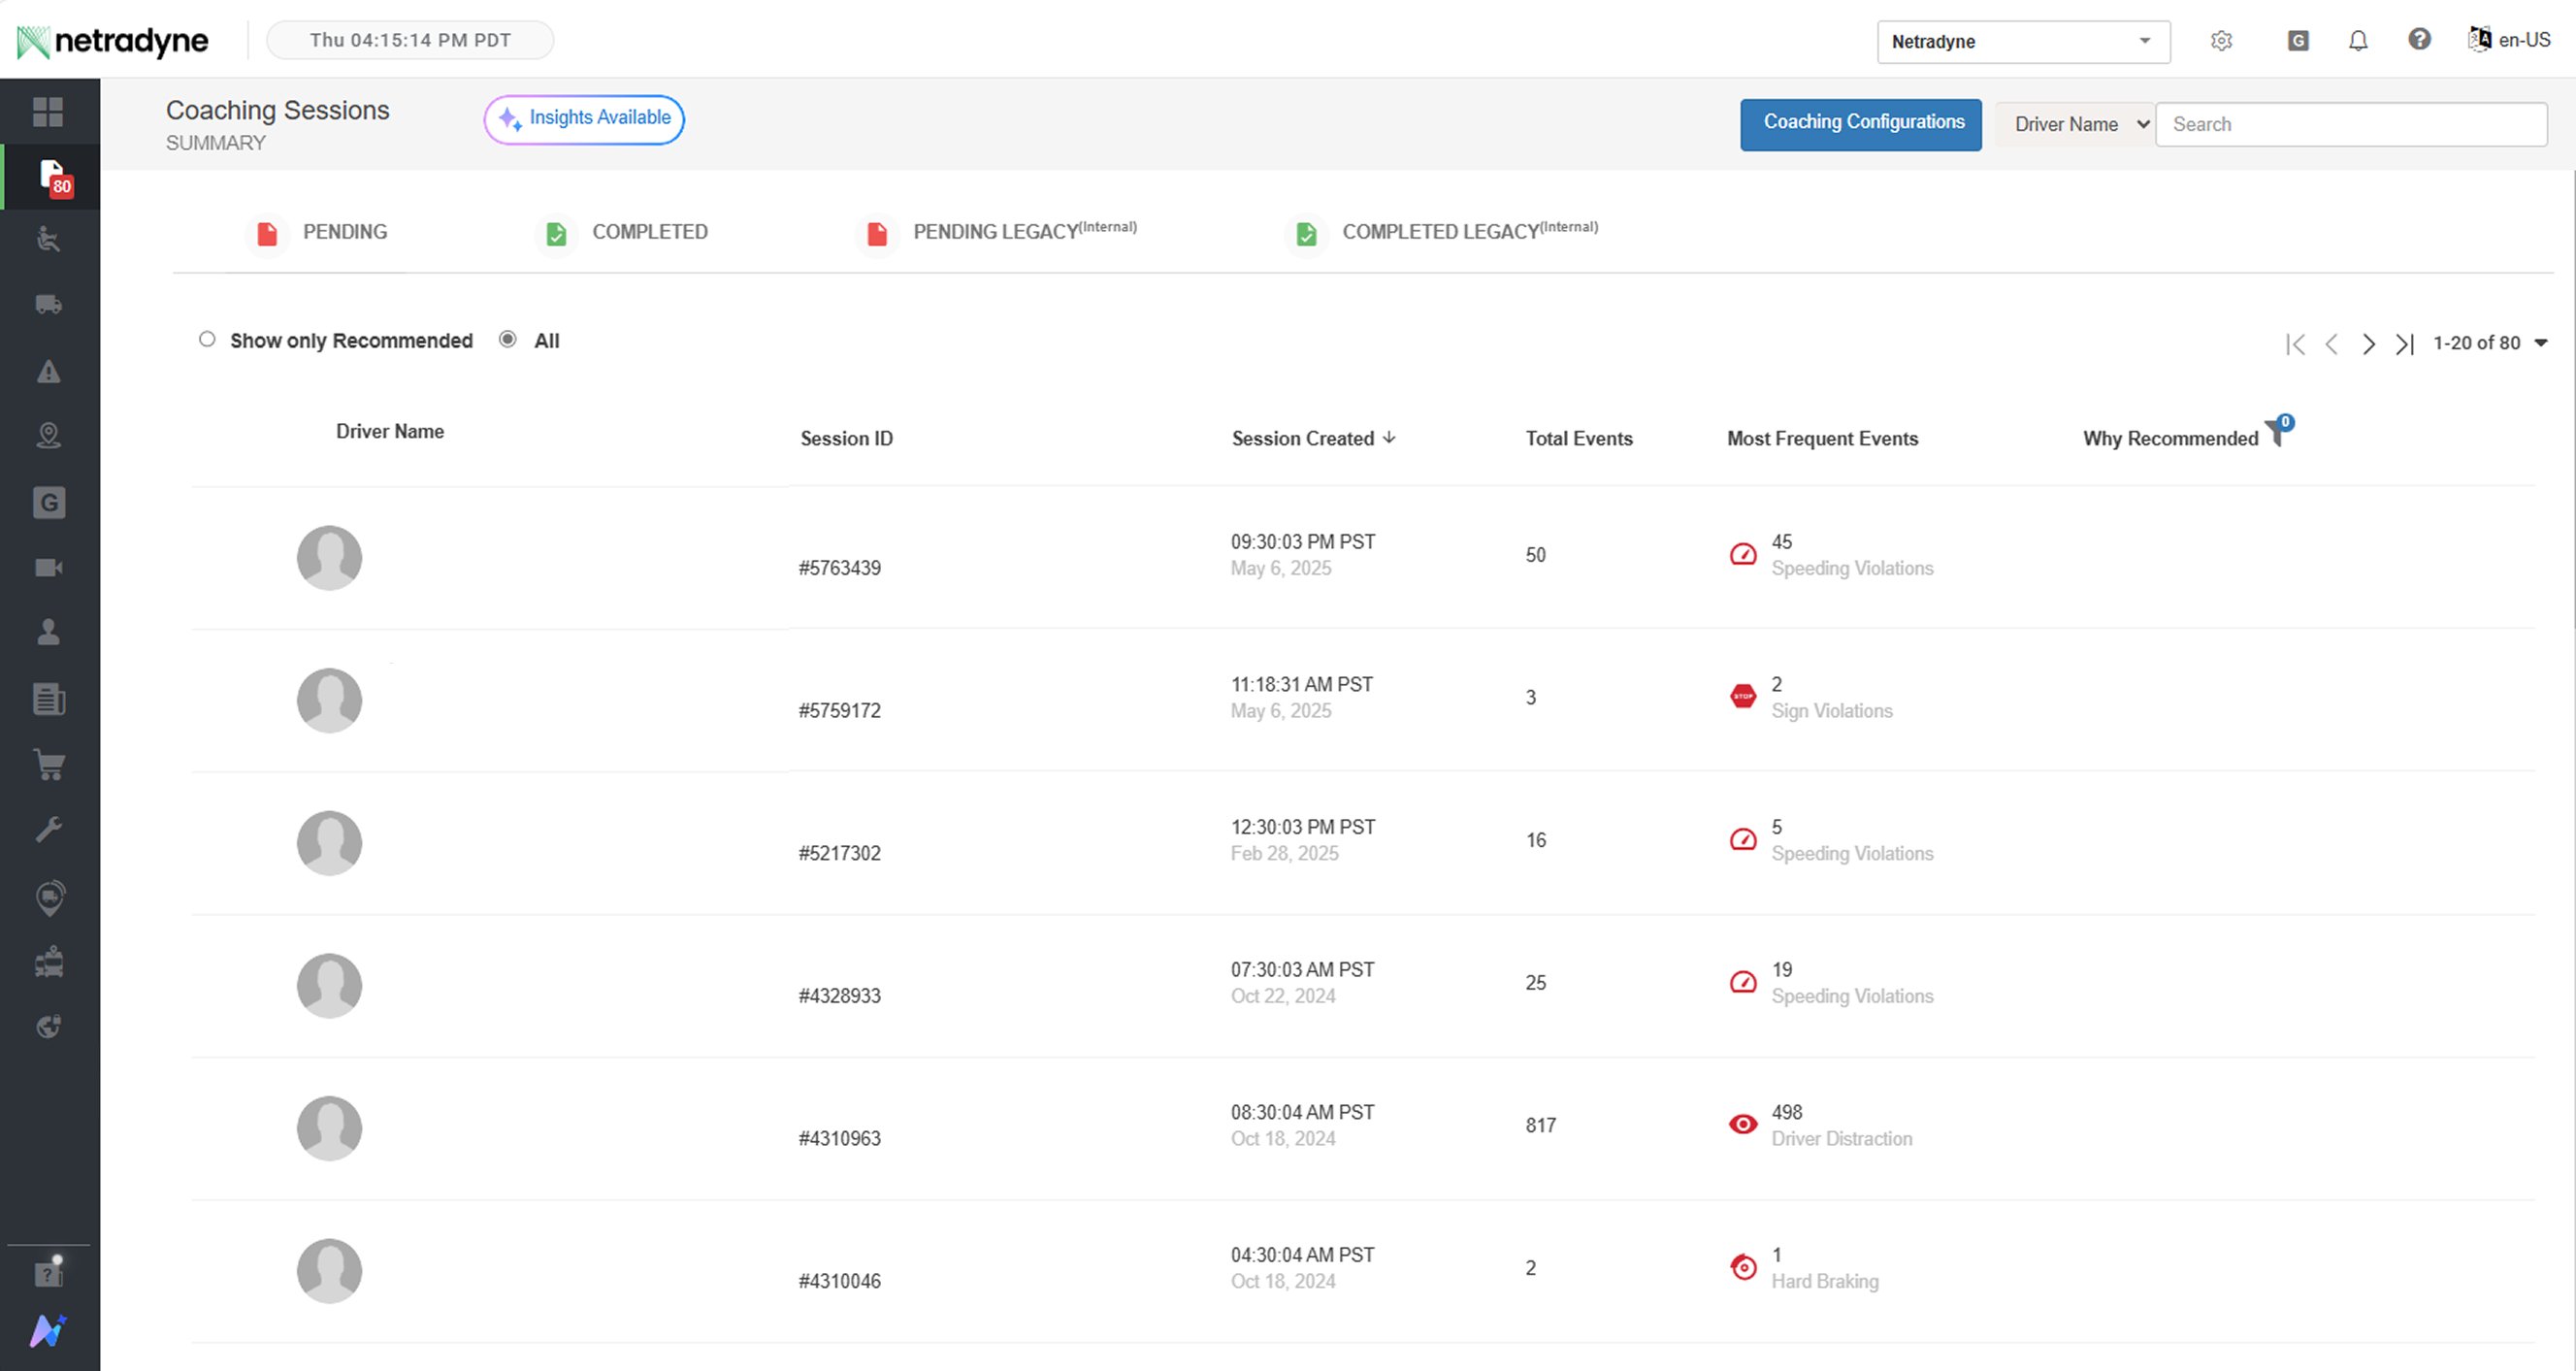Viewport: 2576px width, 1371px height.
Task: Open the settings gear icon in header
Action: [x=2221, y=41]
